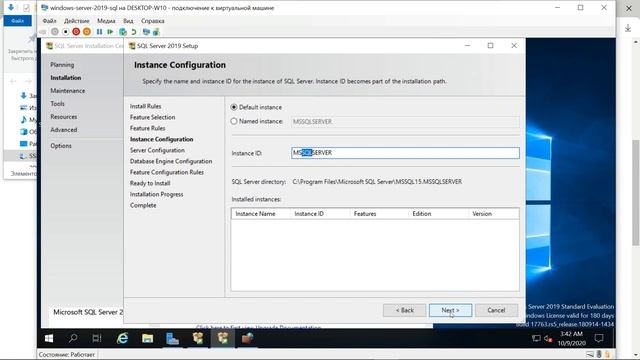Viewport: 640px width, 360px height.
Task: Click the last taskbar toolbox icon
Action: (247, 338)
